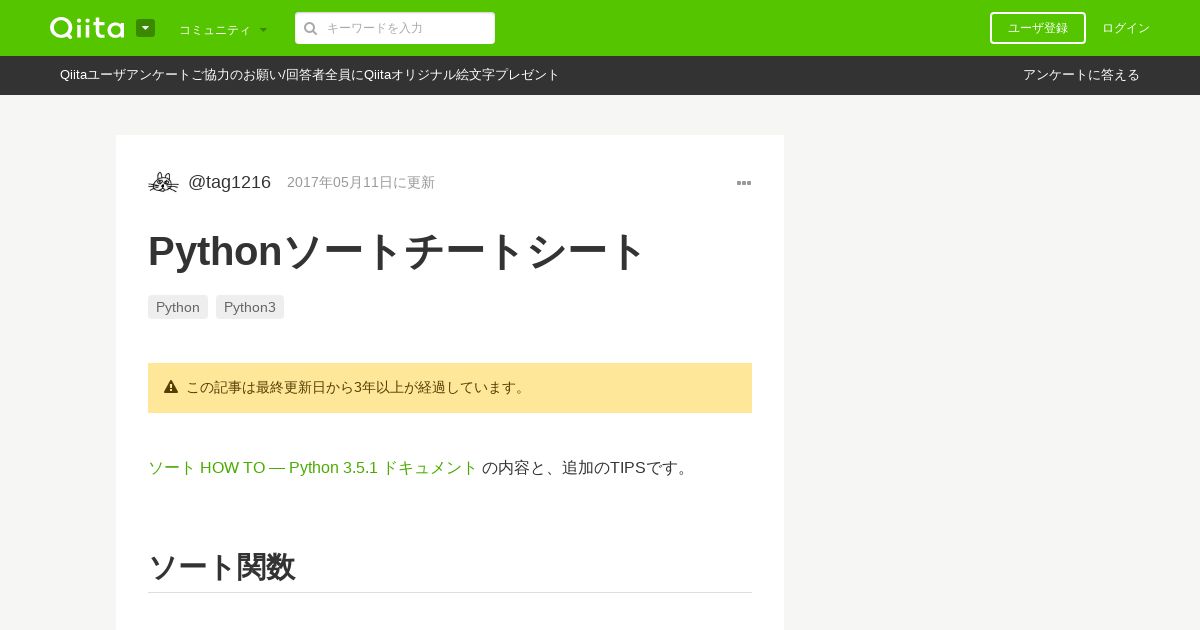This screenshot has height=630, width=1200.
Task: Open the dropdown arrow beside the Qiita logo
Action: tap(145, 28)
